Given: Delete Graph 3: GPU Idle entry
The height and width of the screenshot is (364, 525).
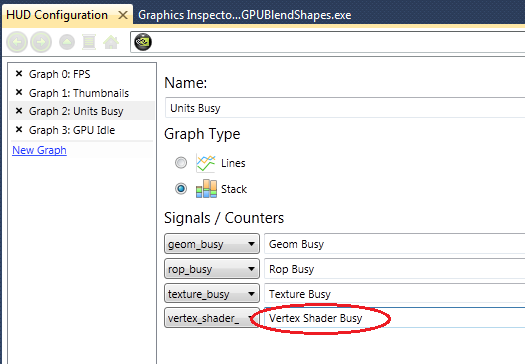Looking at the screenshot, I should [x=19, y=130].
